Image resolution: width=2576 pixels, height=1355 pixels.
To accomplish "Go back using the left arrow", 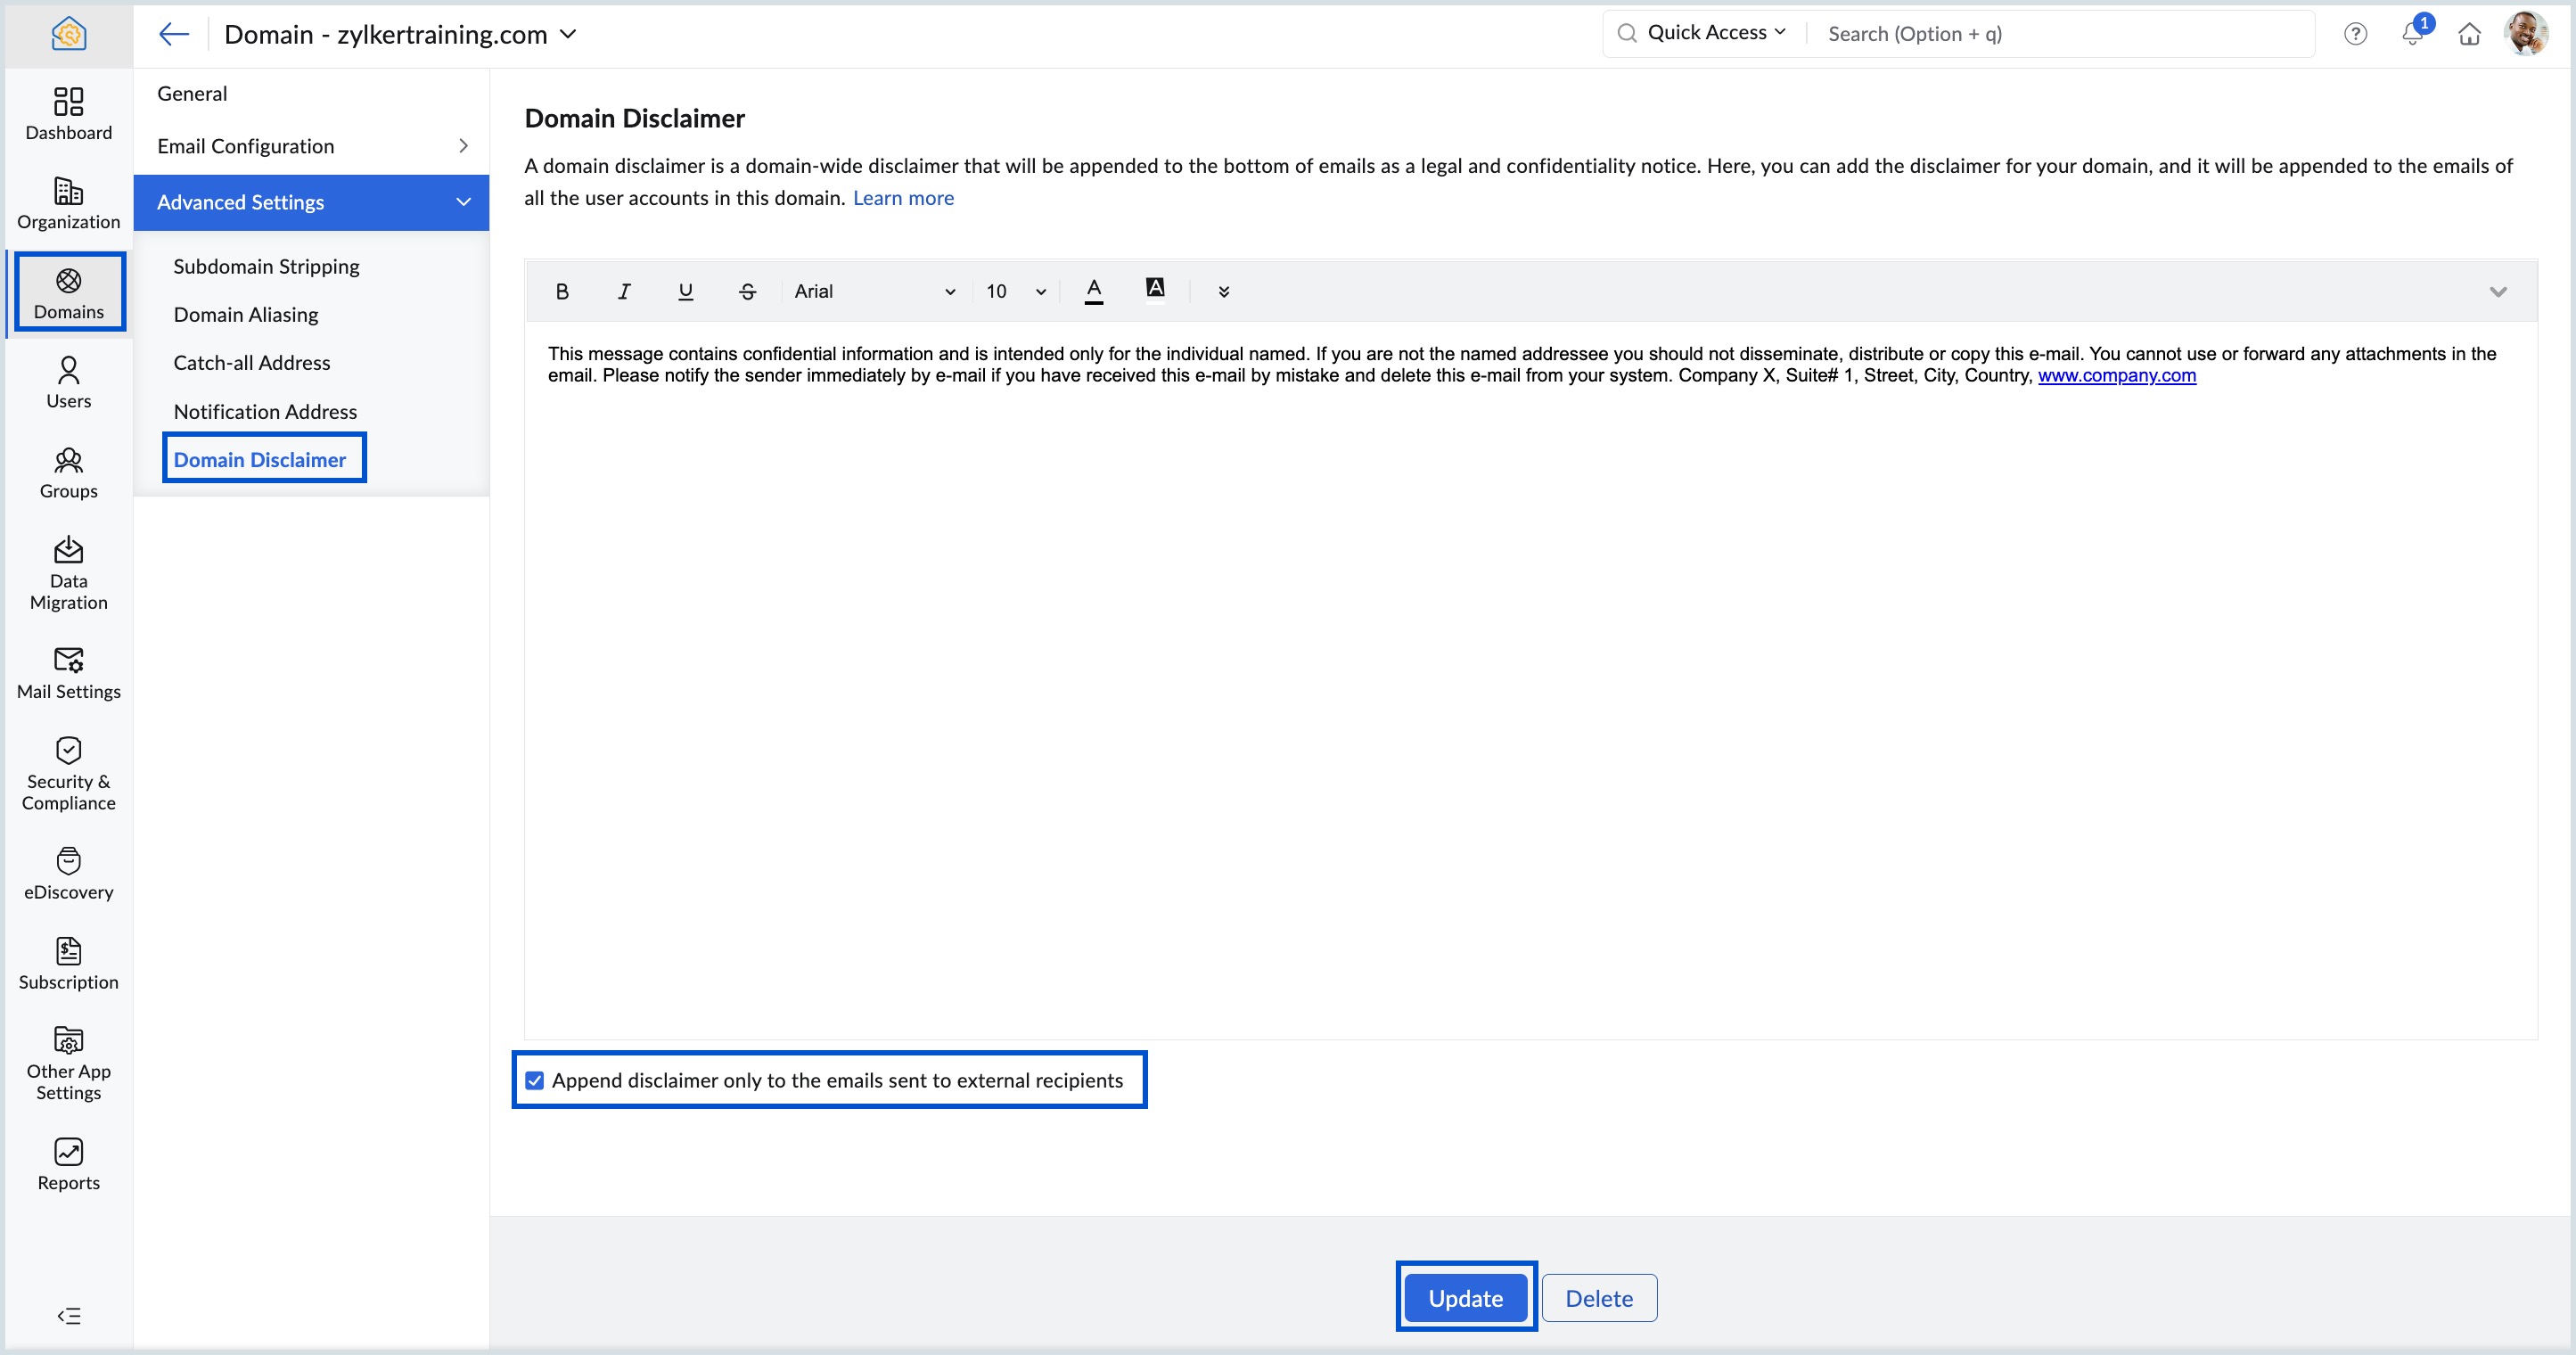I will [173, 34].
